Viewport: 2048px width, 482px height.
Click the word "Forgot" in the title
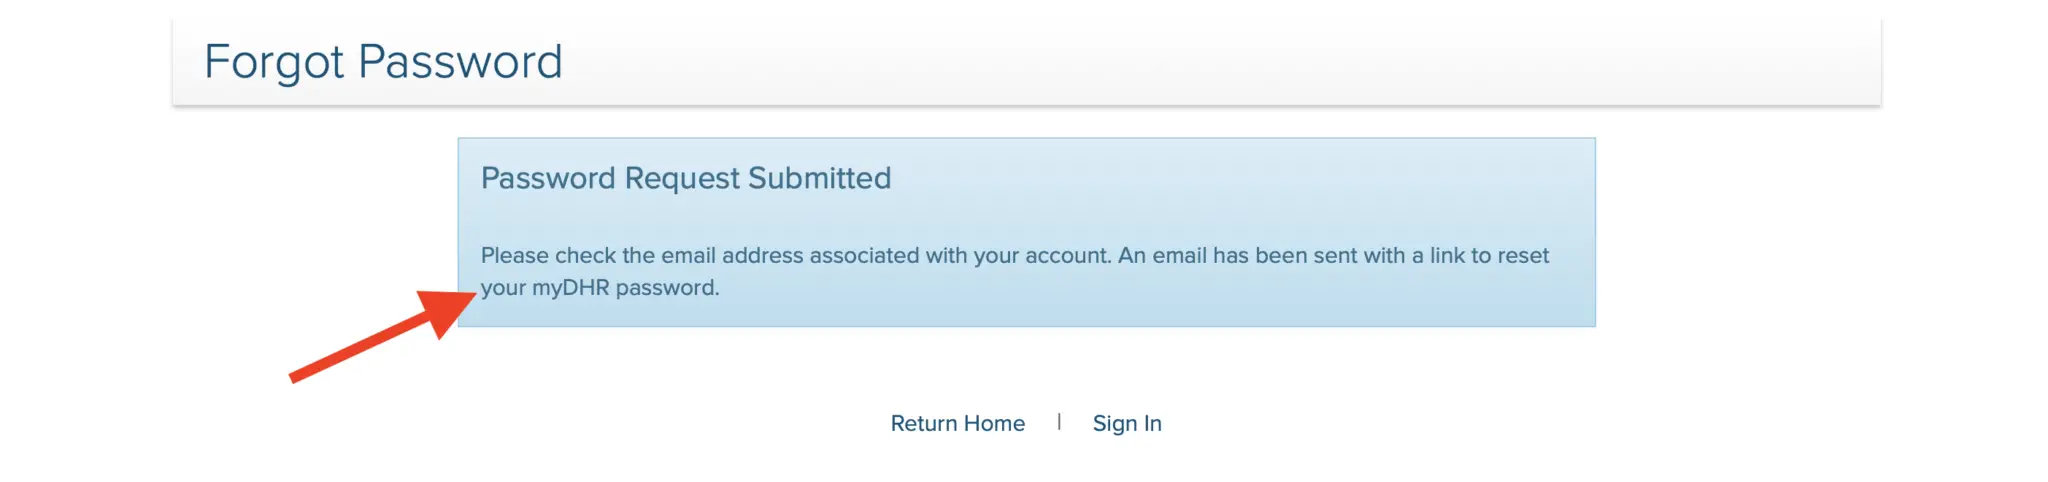[274, 62]
